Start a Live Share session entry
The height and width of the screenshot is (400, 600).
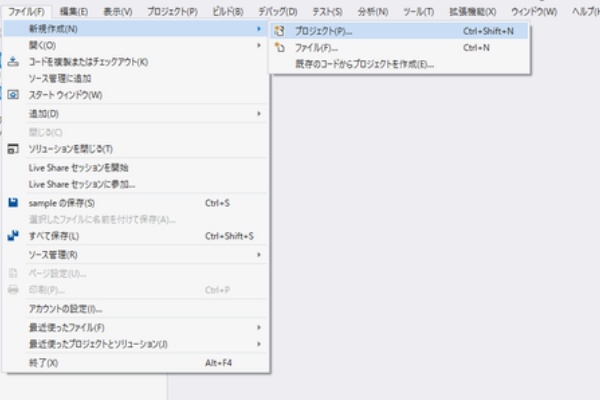136,168
